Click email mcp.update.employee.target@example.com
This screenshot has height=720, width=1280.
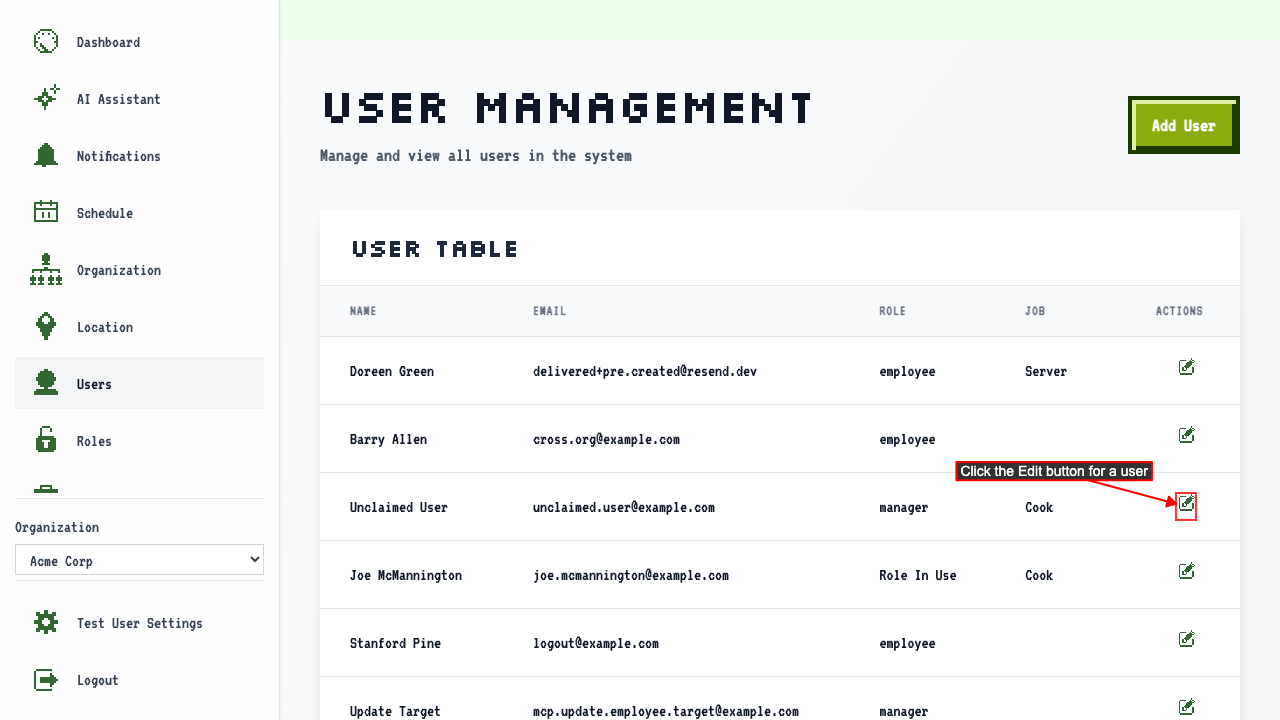click(x=666, y=711)
